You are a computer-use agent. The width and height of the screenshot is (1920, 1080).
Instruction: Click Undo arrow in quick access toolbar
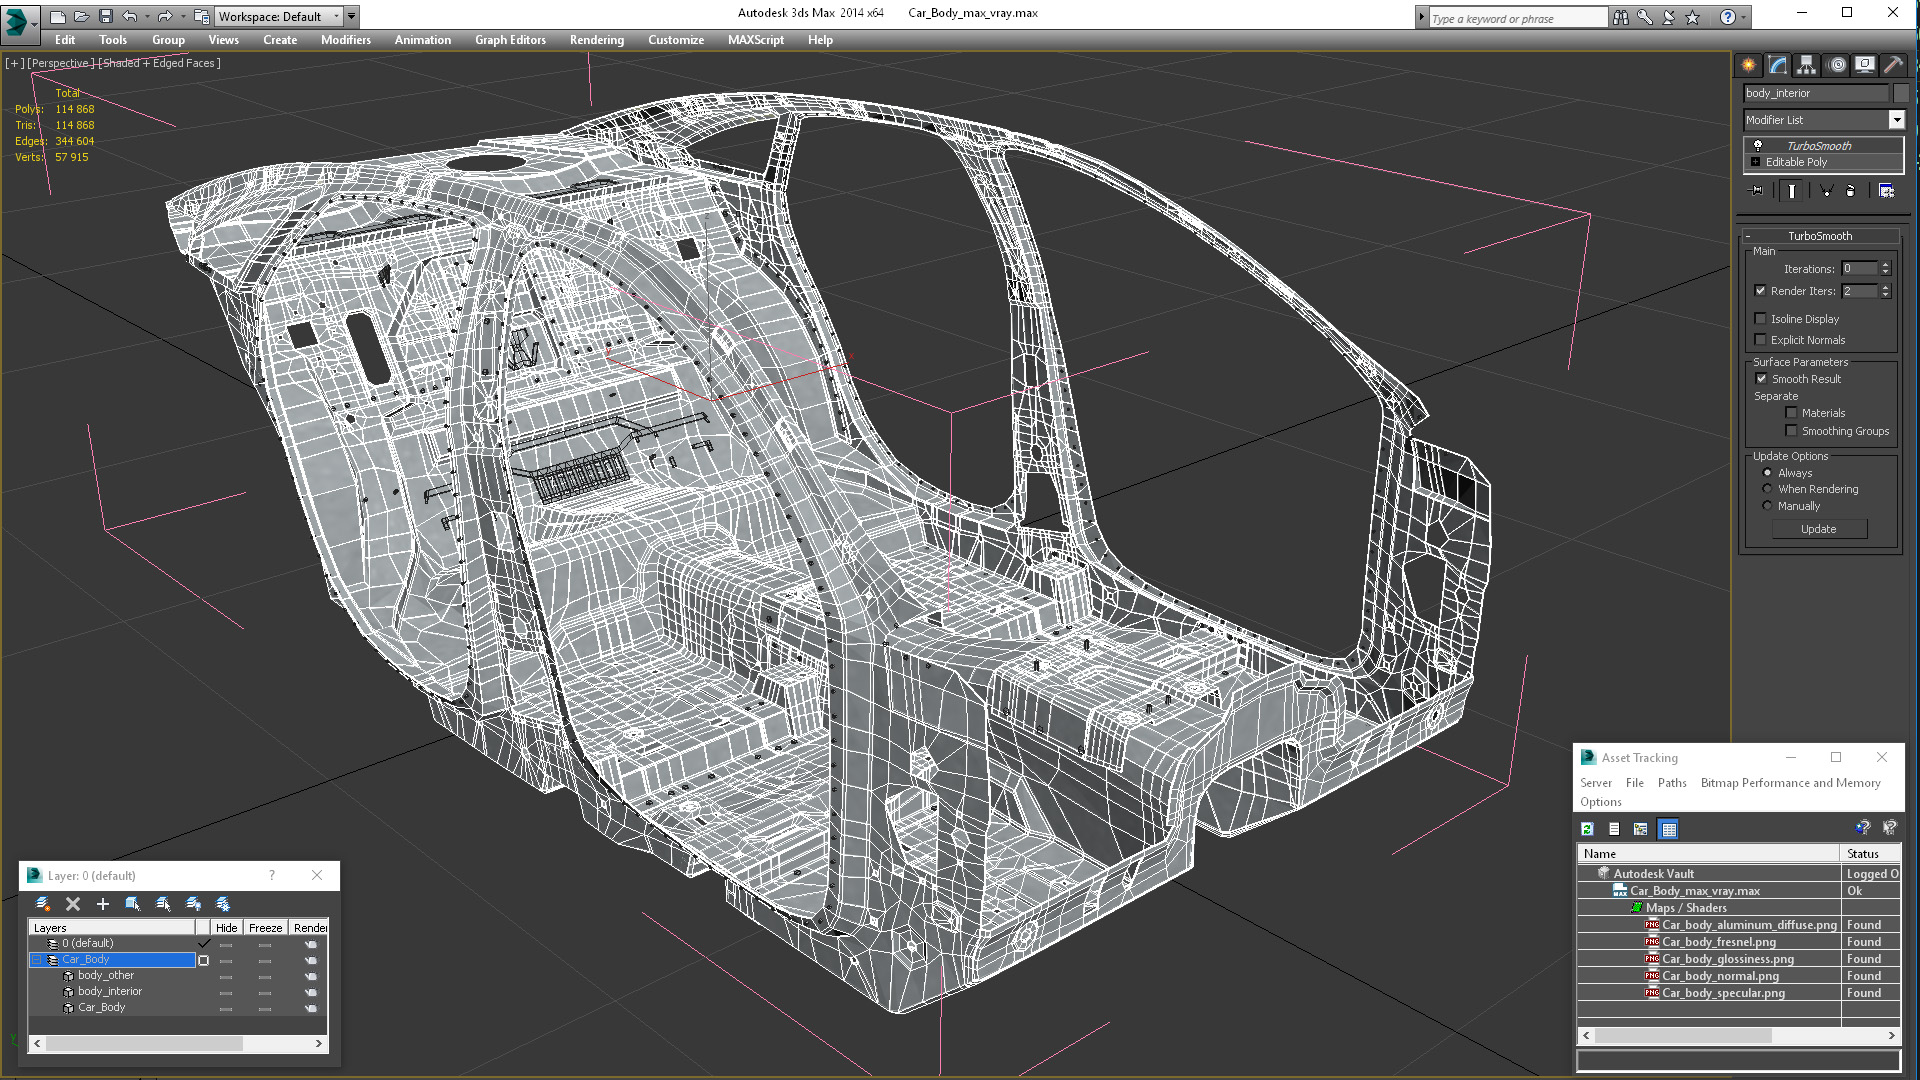point(129,16)
